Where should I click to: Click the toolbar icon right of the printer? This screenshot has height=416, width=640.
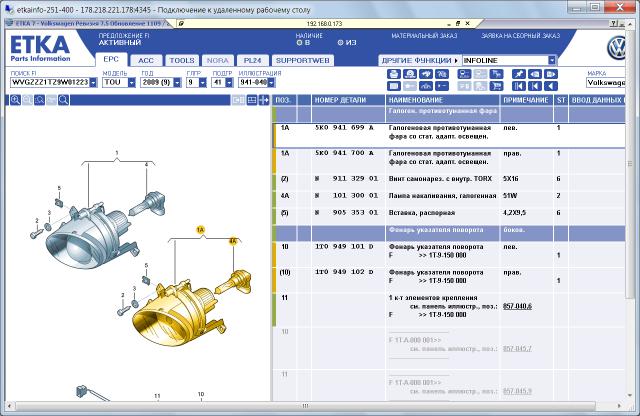coord(409,74)
